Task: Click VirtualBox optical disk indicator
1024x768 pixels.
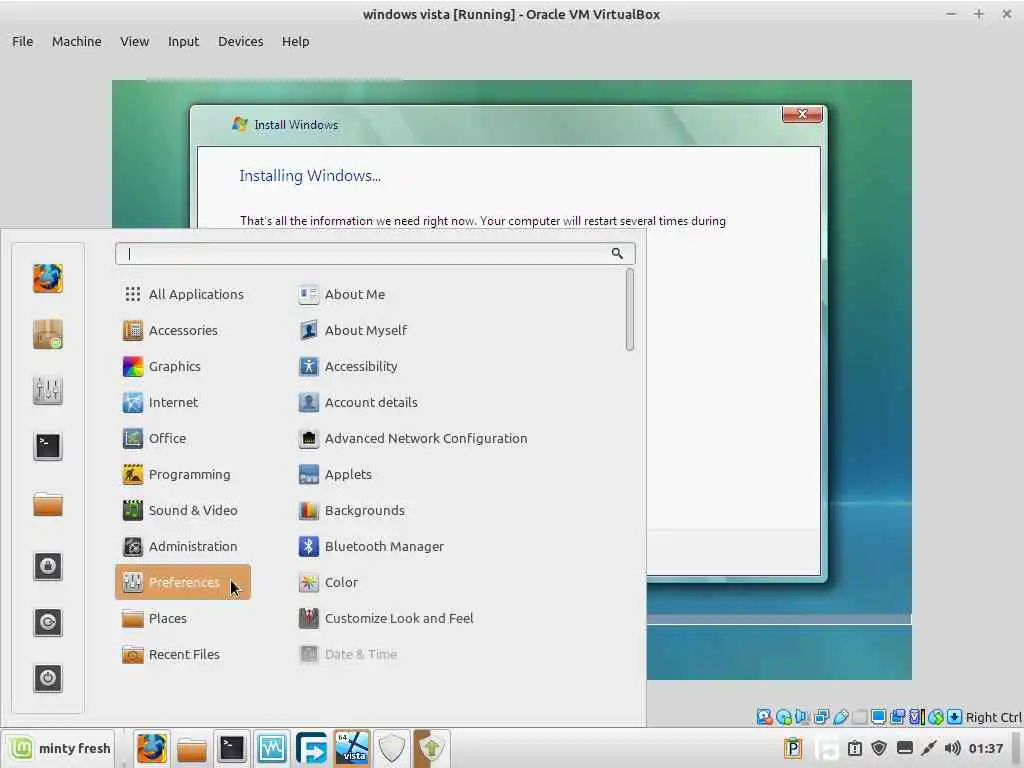Action: pyautogui.click(x=784, y=717)
